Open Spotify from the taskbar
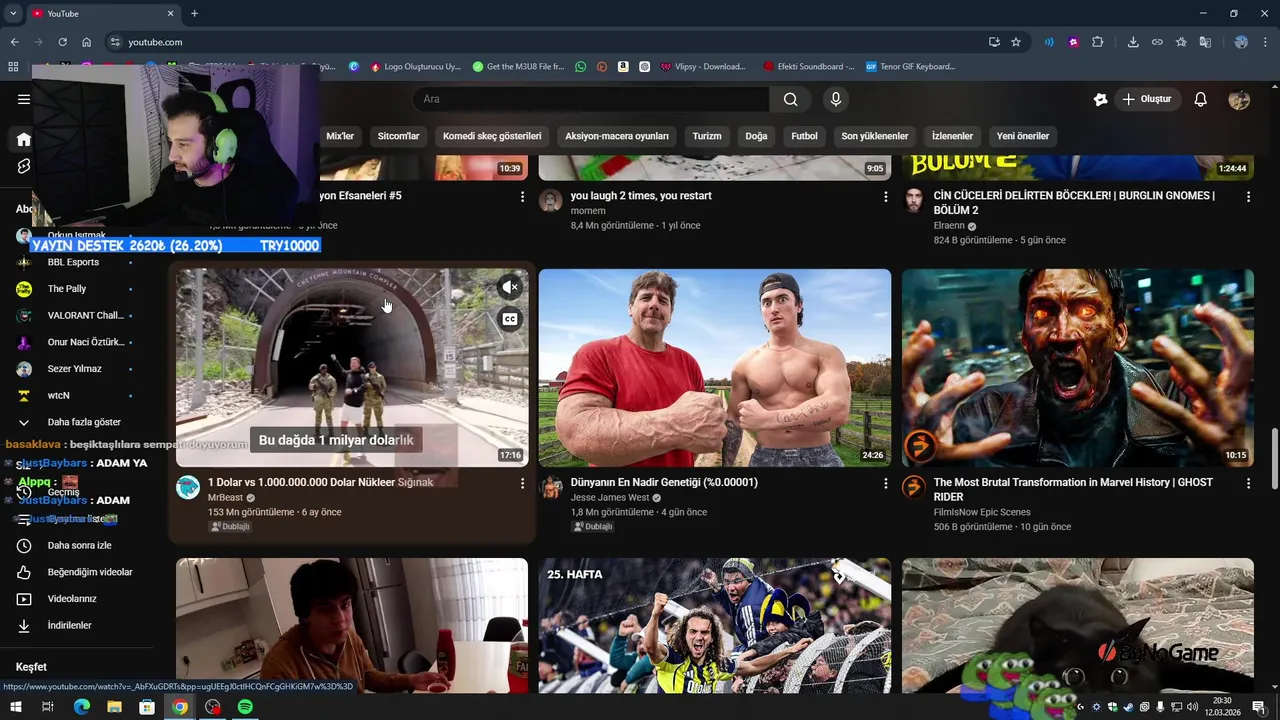The image size is (1280, 720). (x=245, y=707)
